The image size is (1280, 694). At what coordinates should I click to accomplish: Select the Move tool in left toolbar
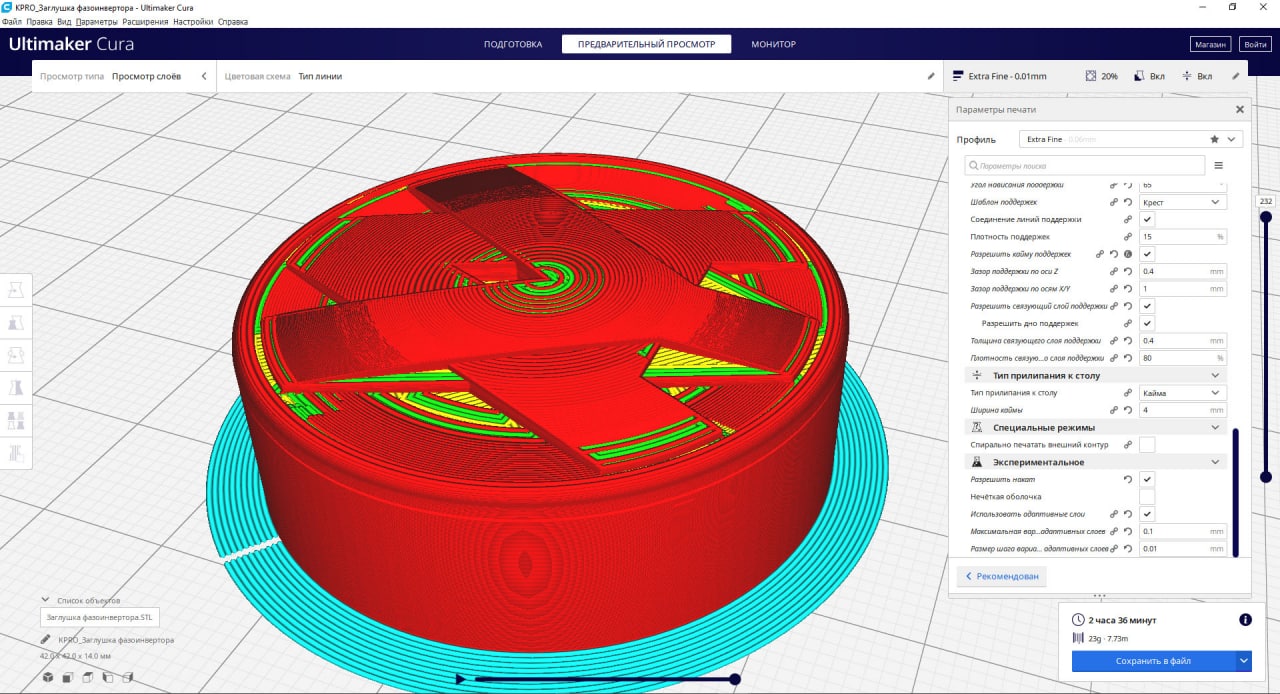click(x=17, y=290)
